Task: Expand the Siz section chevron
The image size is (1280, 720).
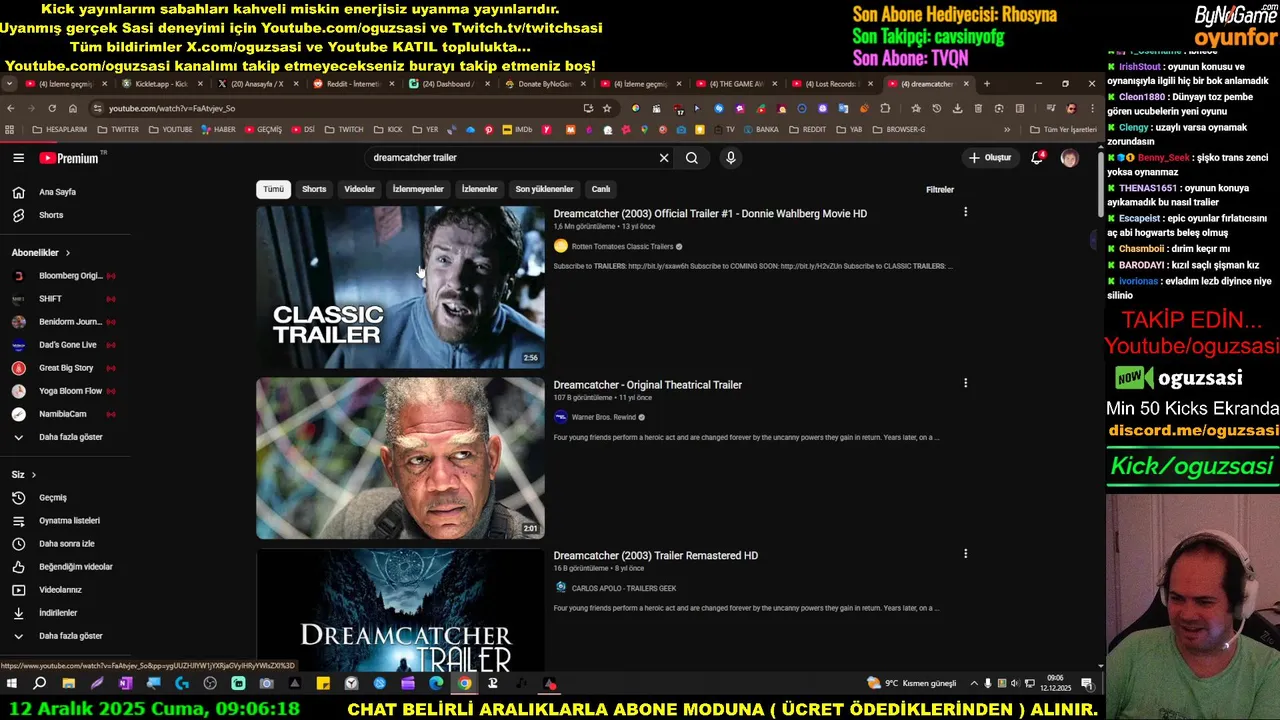Action: [x=33, y=475]
